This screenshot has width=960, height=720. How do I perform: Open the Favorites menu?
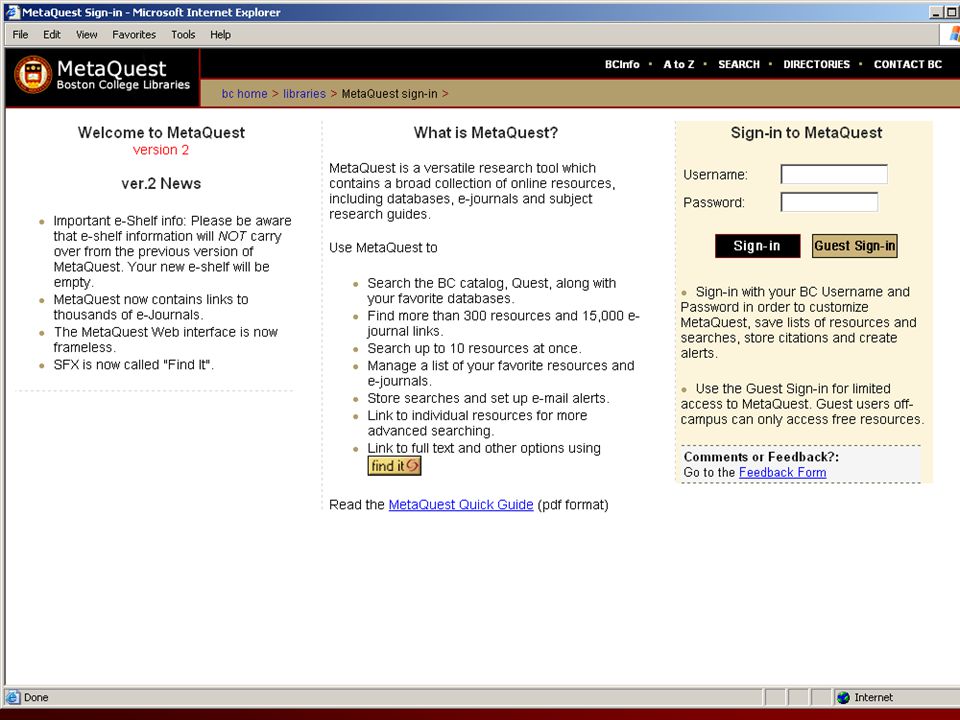pos(134,34)
